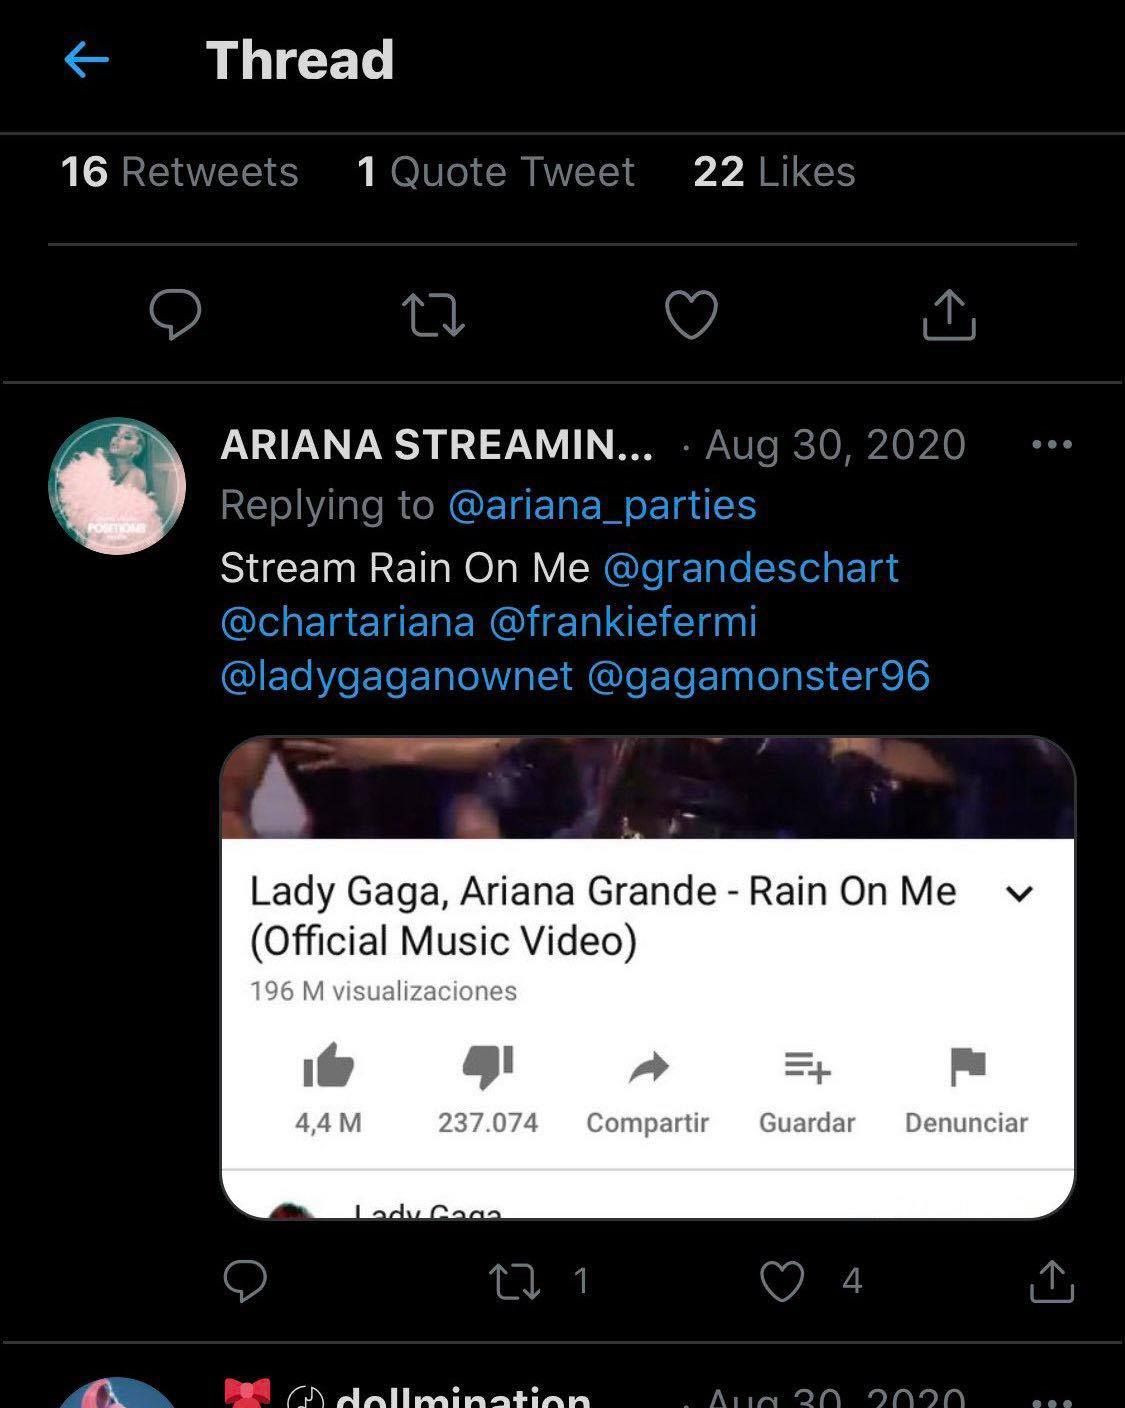Open more options for ARIANA STREAMIN tweet
The height and width of the screenshot is (1408, 1125).
tap(1051, 445)
